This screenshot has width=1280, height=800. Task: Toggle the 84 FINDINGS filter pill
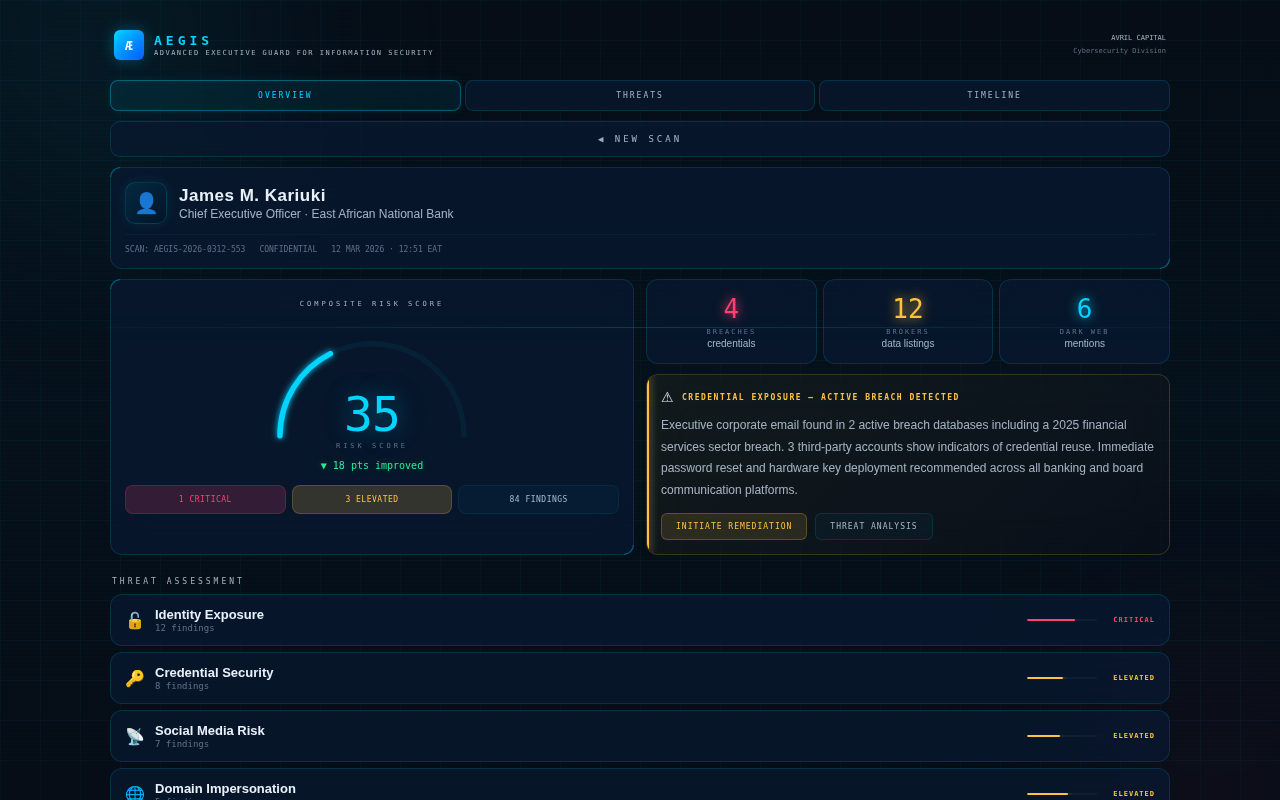pos(538,499)
